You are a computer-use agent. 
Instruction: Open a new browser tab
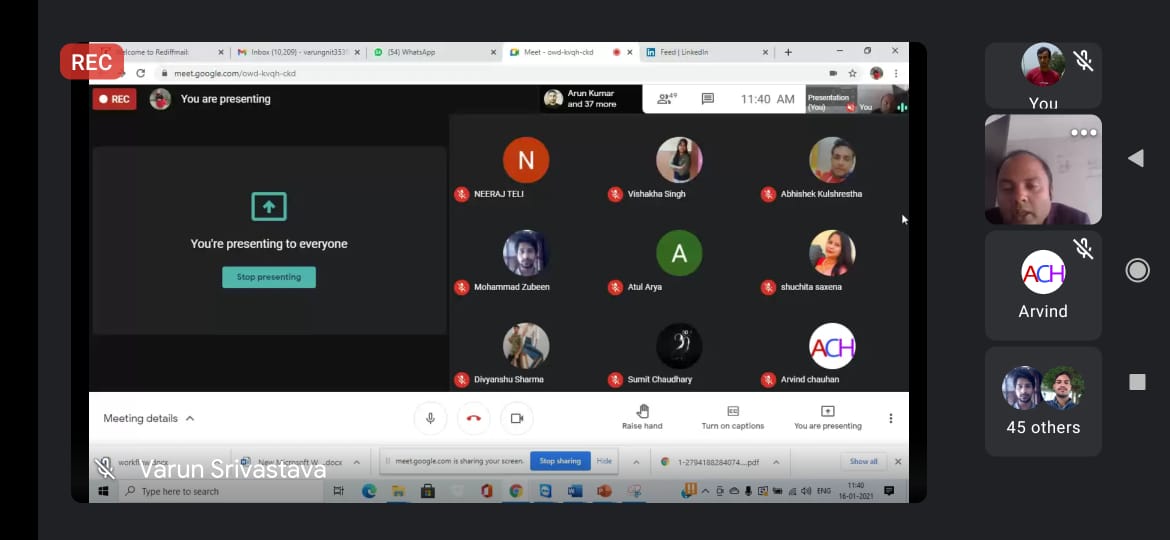click(788, 52)
